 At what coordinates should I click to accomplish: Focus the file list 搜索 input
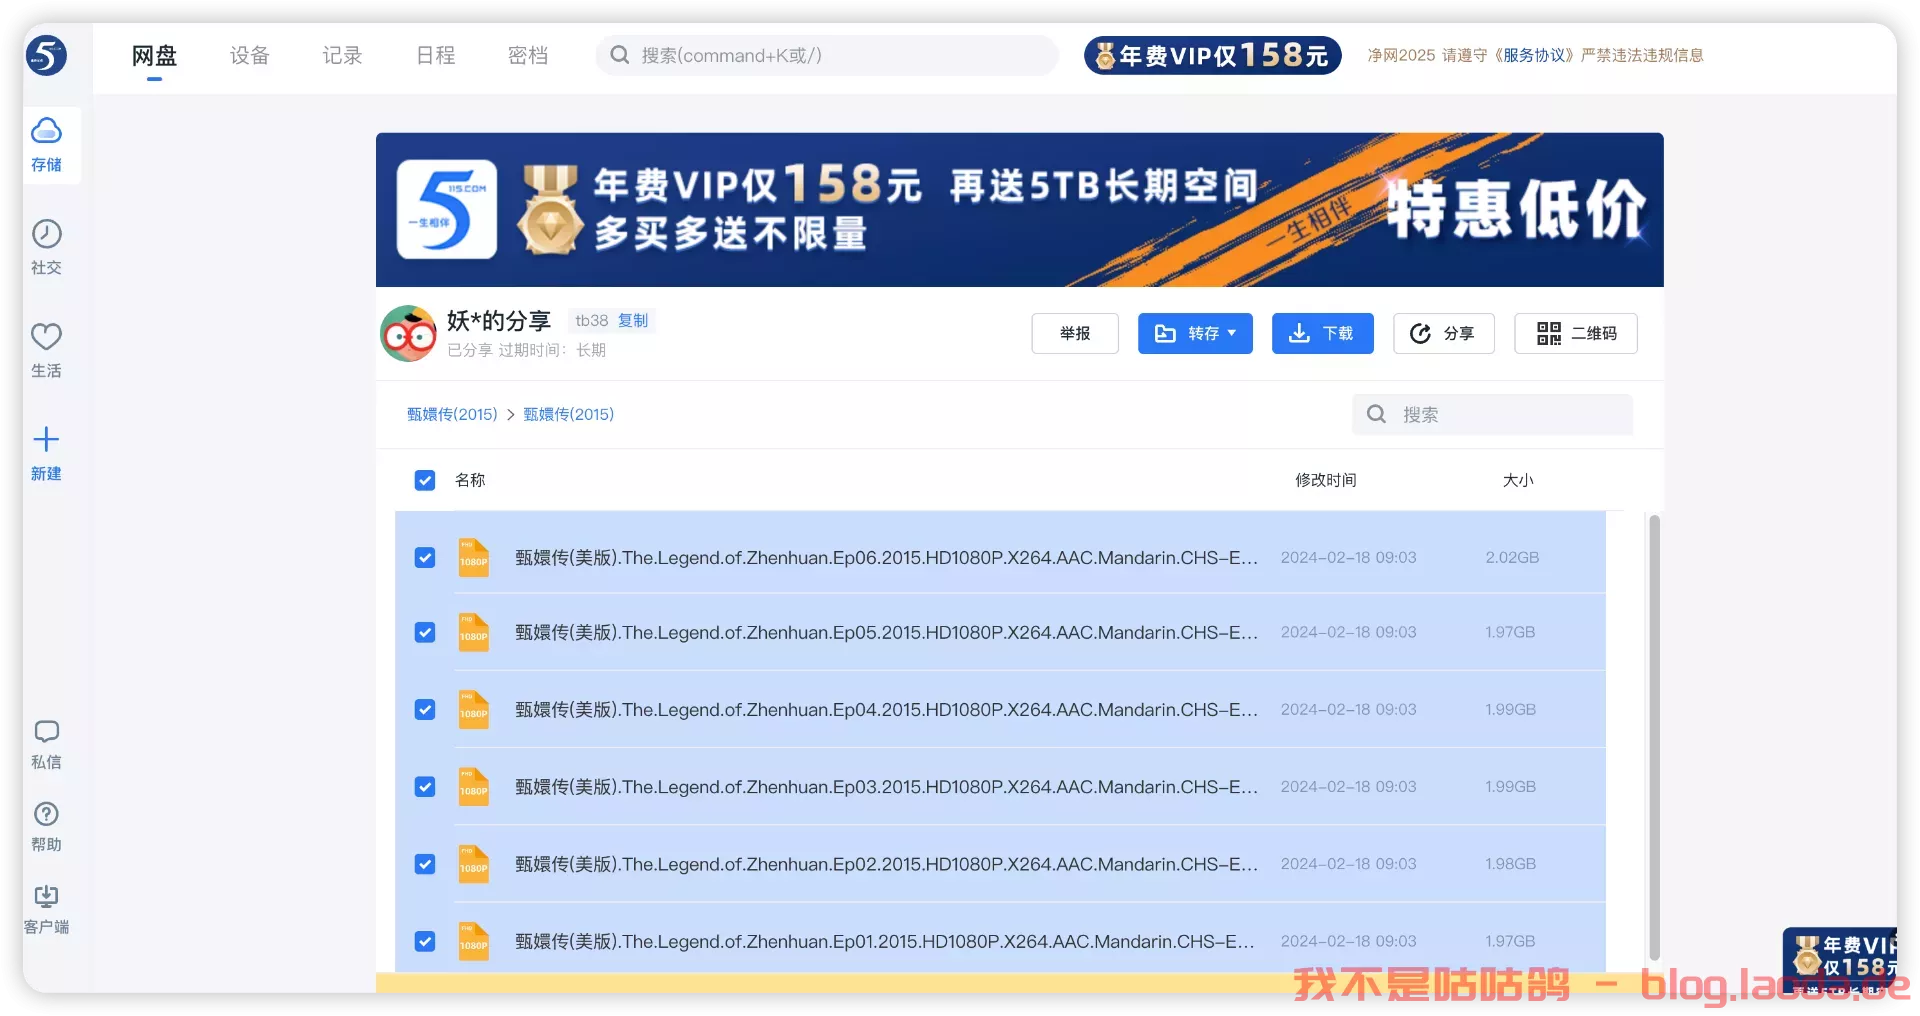[x=1493, y=414]
